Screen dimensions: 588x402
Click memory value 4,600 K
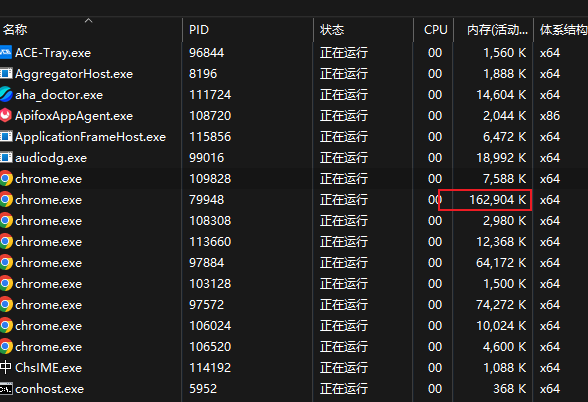pos(505,347)
